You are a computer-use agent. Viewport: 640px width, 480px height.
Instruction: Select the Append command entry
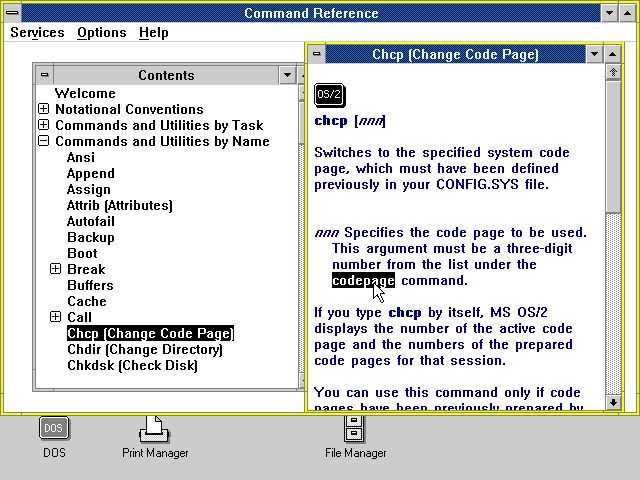click(x=91, y=173)
